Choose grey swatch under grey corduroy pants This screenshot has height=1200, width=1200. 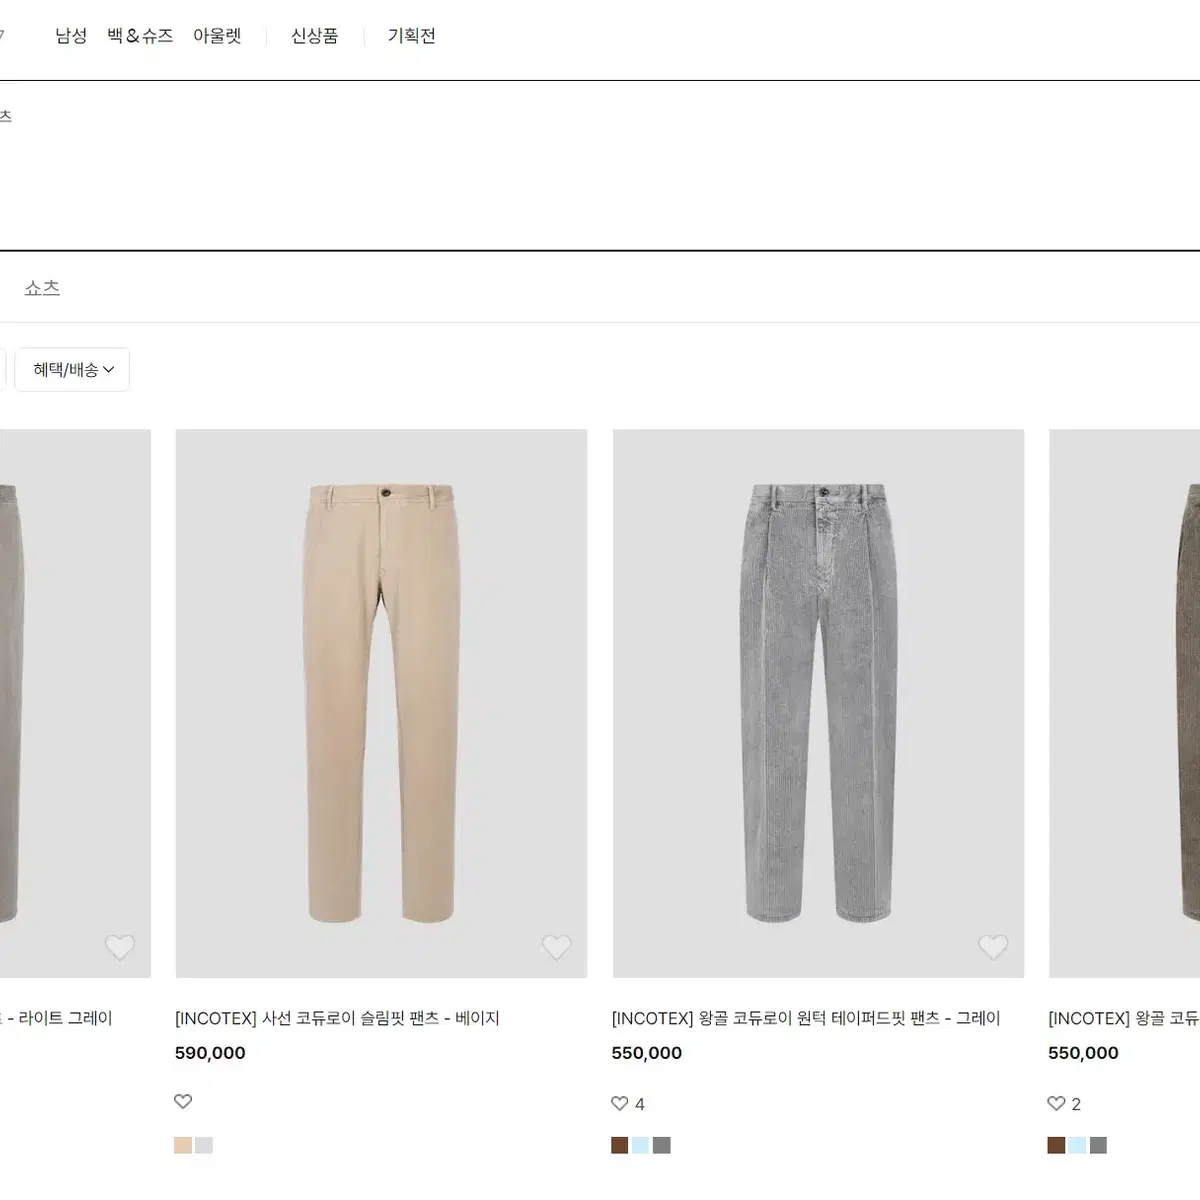[x=662, y=1145]
